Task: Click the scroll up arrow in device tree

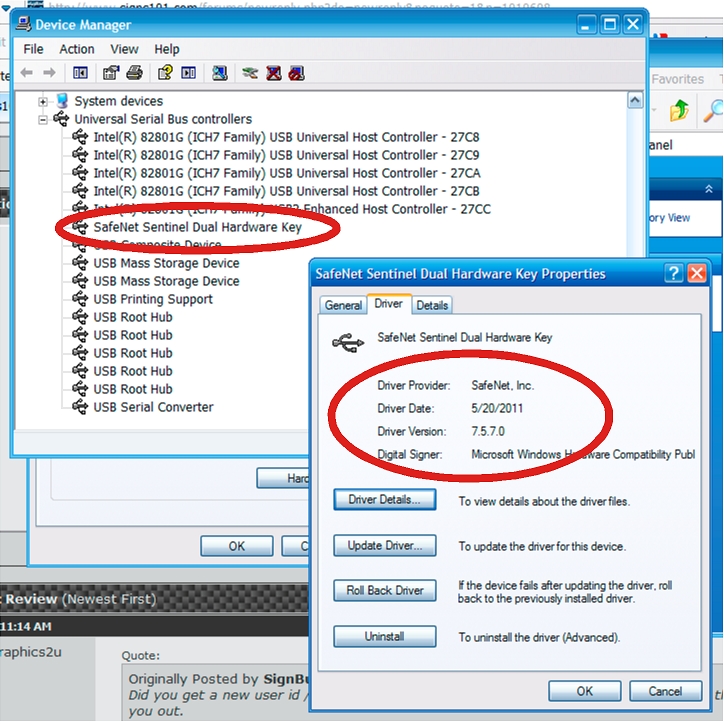Action: pyautogui.click(x=635, y=100)
